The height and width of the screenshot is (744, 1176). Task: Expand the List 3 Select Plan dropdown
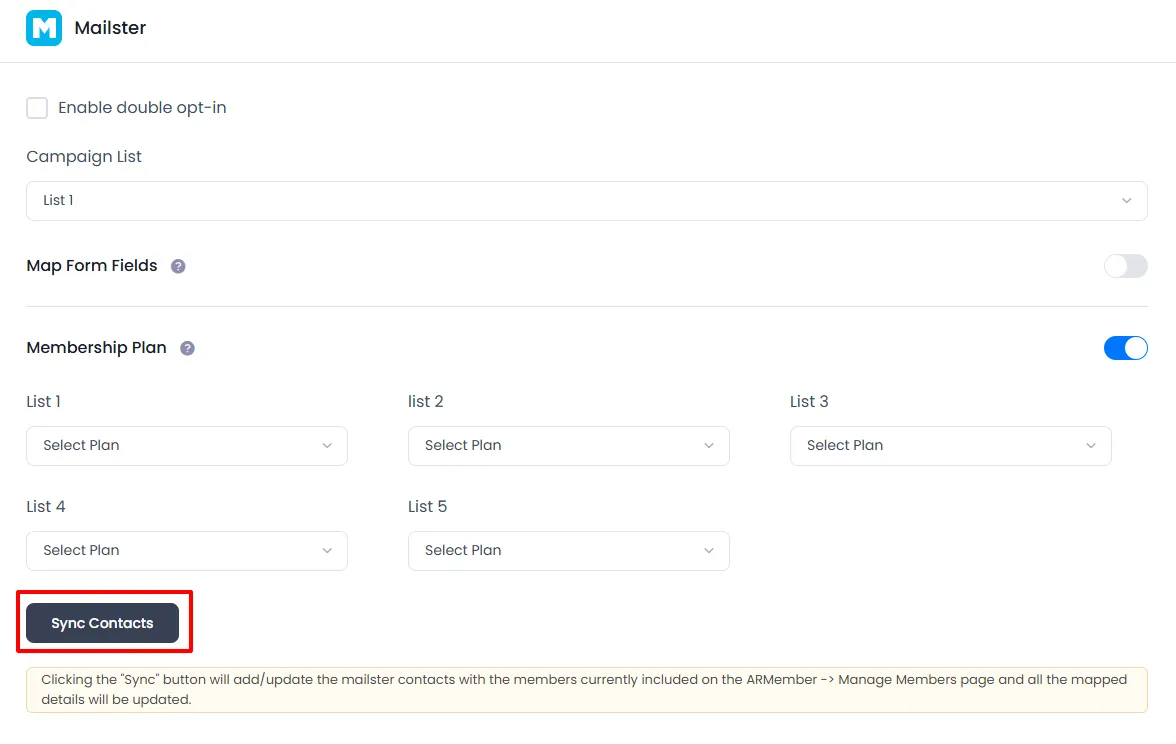click(x=950, y=446)
